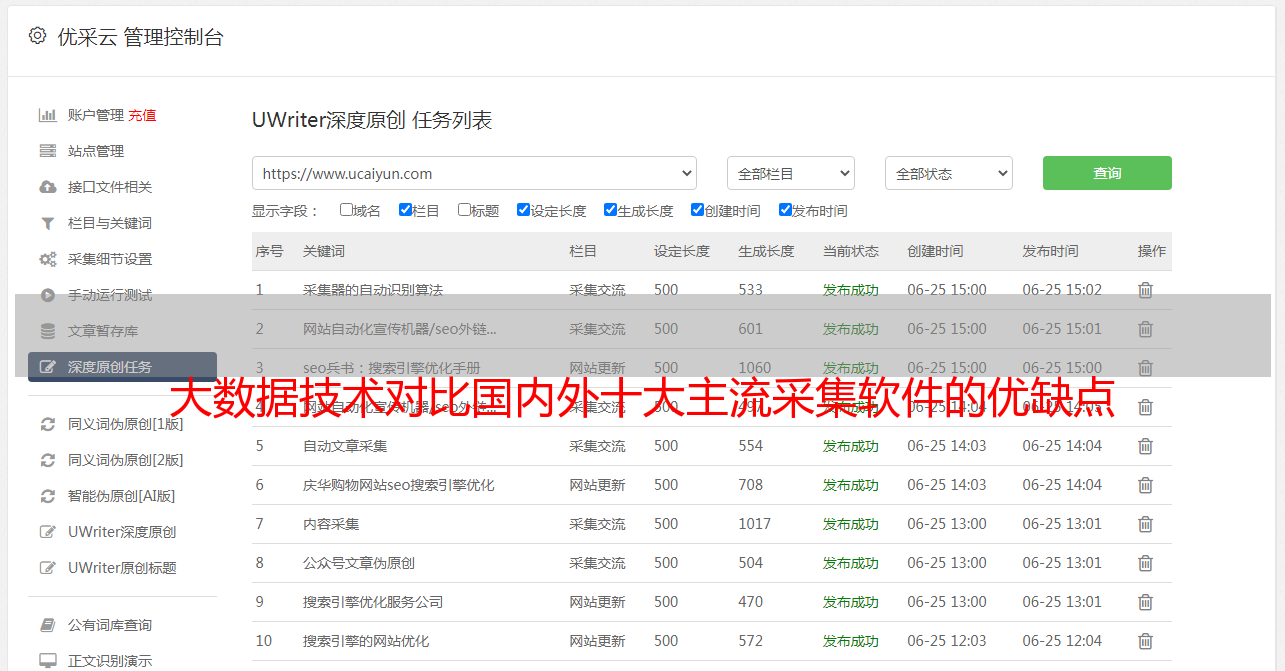This screenshot has width=1285, height=671.
Task: Open the 全部状态 filter dropdown
Action: pos(948,173)
